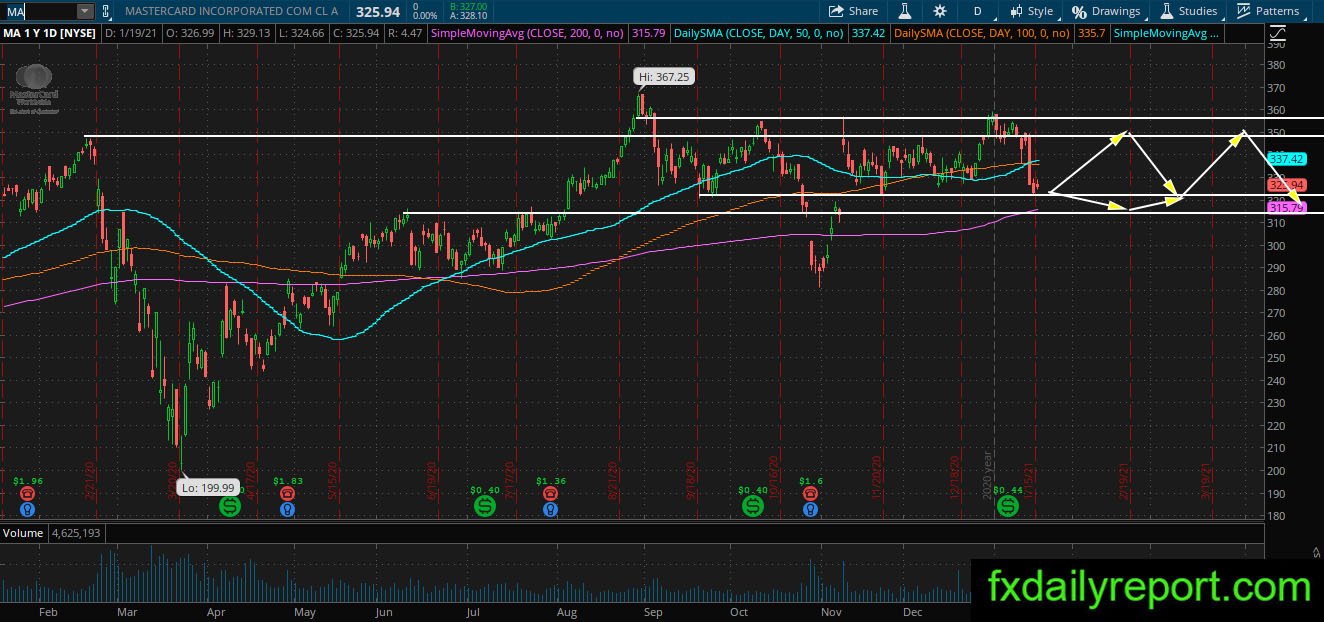Open the symbol selector dropdown arrow
The height and width of the screenshot is (622, 1324).
pos(85,11)
